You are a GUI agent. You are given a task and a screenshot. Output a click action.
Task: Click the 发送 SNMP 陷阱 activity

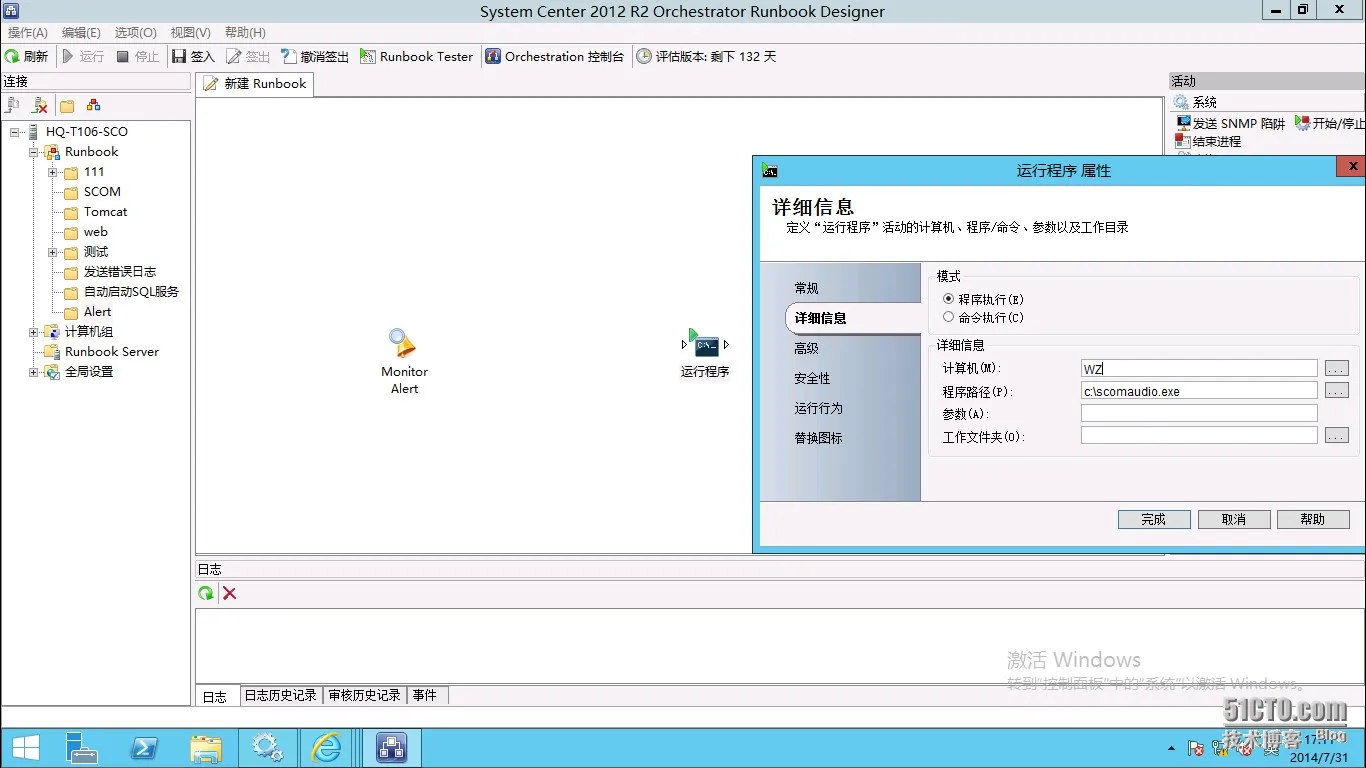pyautogui.click(x=1230, y=123)
